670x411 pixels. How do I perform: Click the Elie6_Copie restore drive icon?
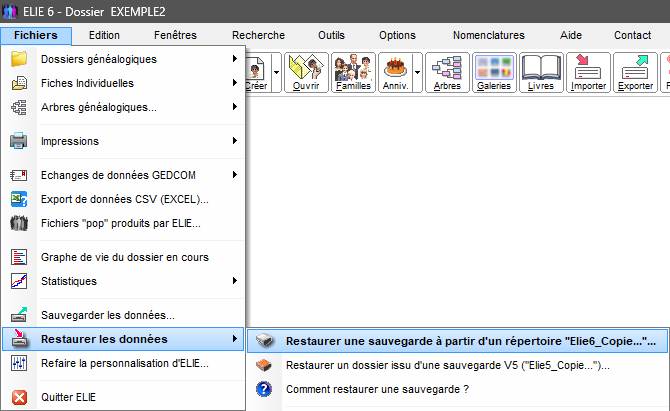[x=264, y=341]
